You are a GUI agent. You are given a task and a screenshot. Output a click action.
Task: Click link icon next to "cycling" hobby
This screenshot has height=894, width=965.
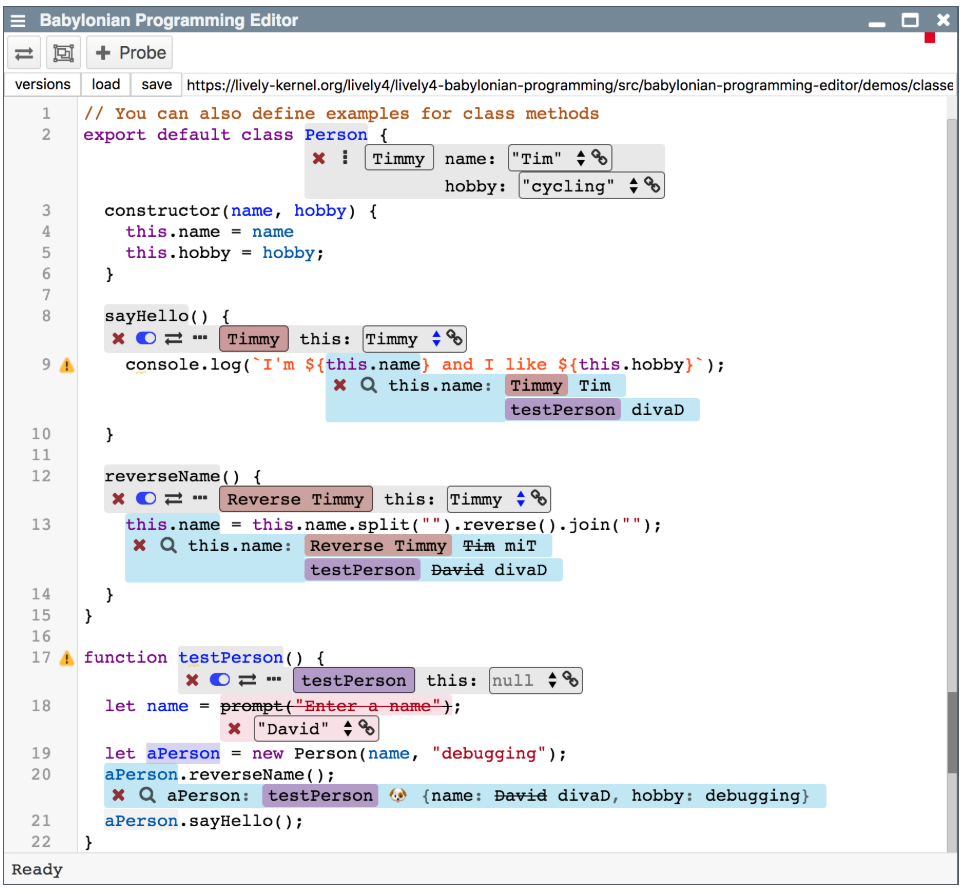tap(652, 185)
